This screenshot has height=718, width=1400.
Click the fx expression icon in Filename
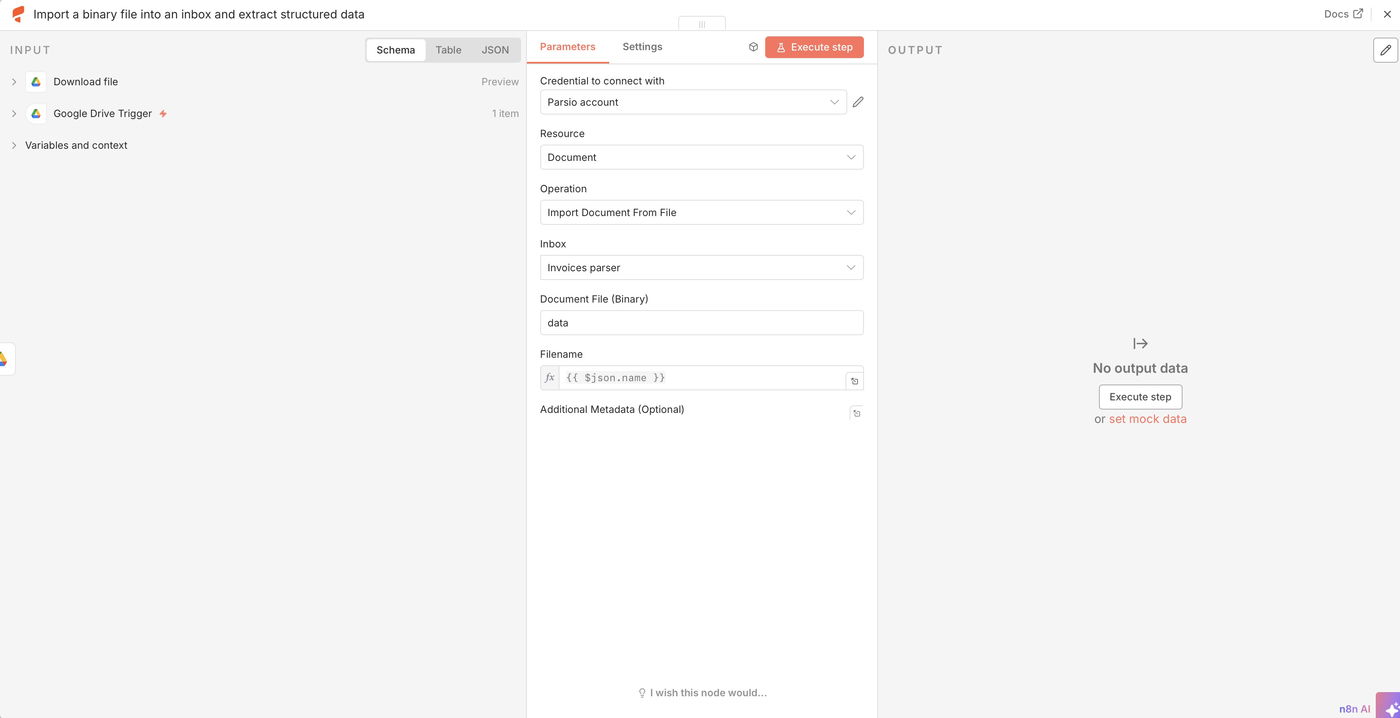click(550, 378)
